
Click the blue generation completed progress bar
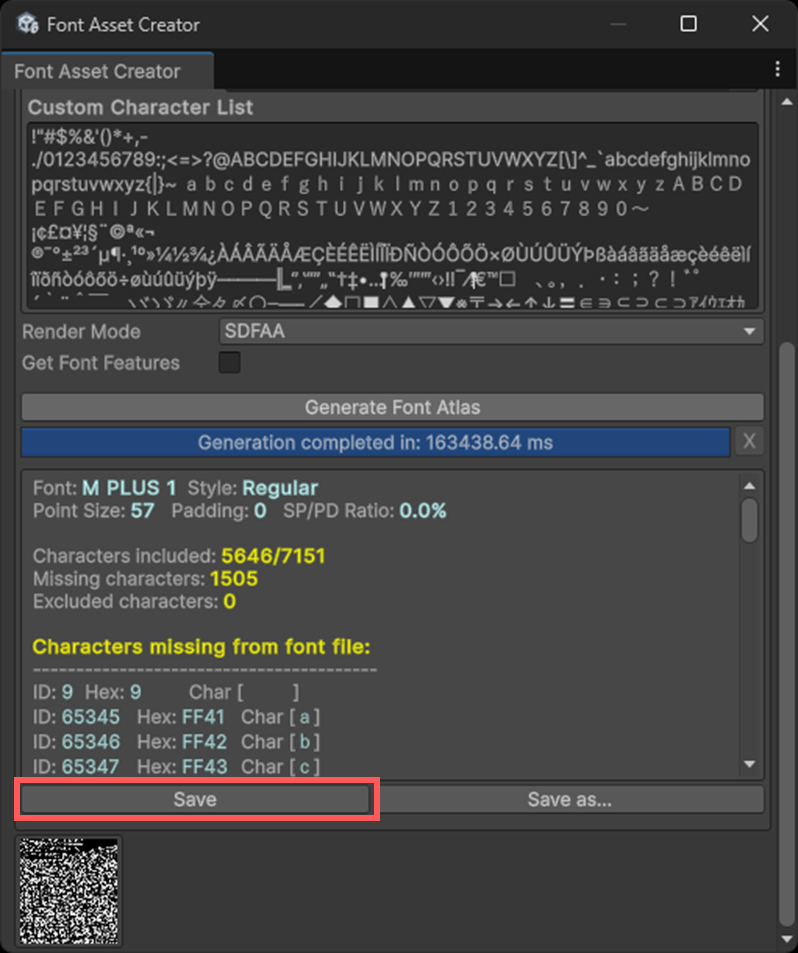375,442
